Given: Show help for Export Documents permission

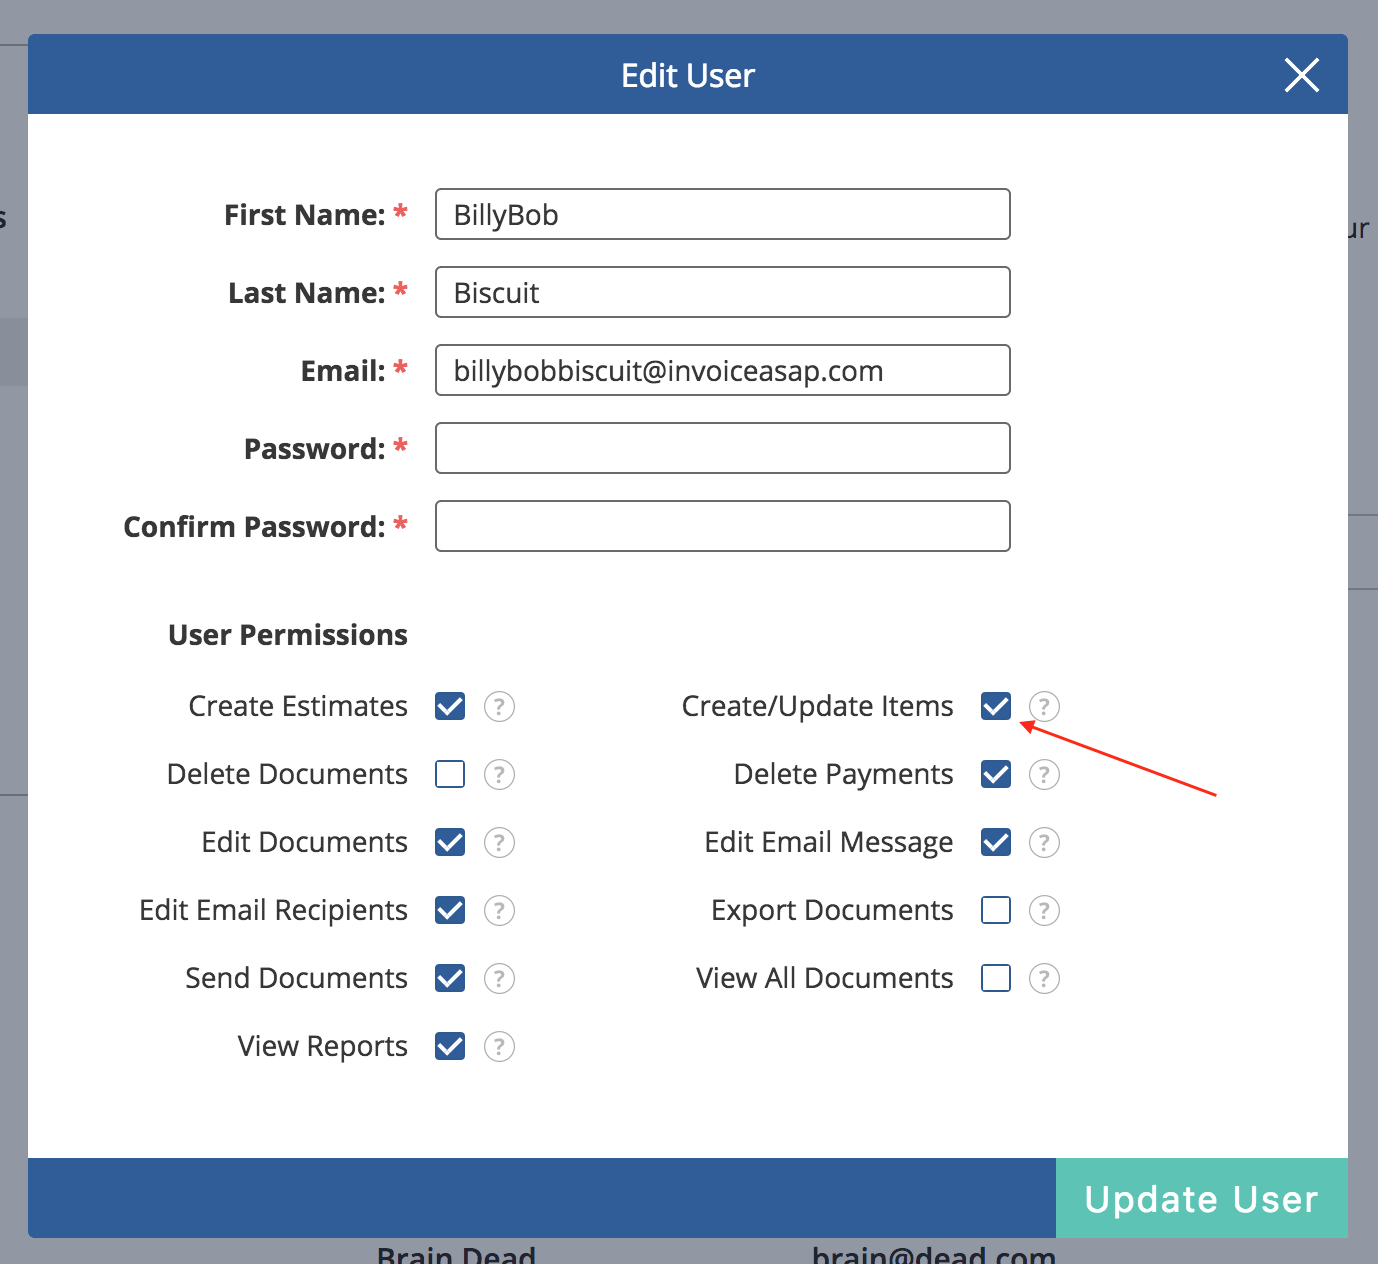Looking at the screenshot, I should (x=1044, y=911).
